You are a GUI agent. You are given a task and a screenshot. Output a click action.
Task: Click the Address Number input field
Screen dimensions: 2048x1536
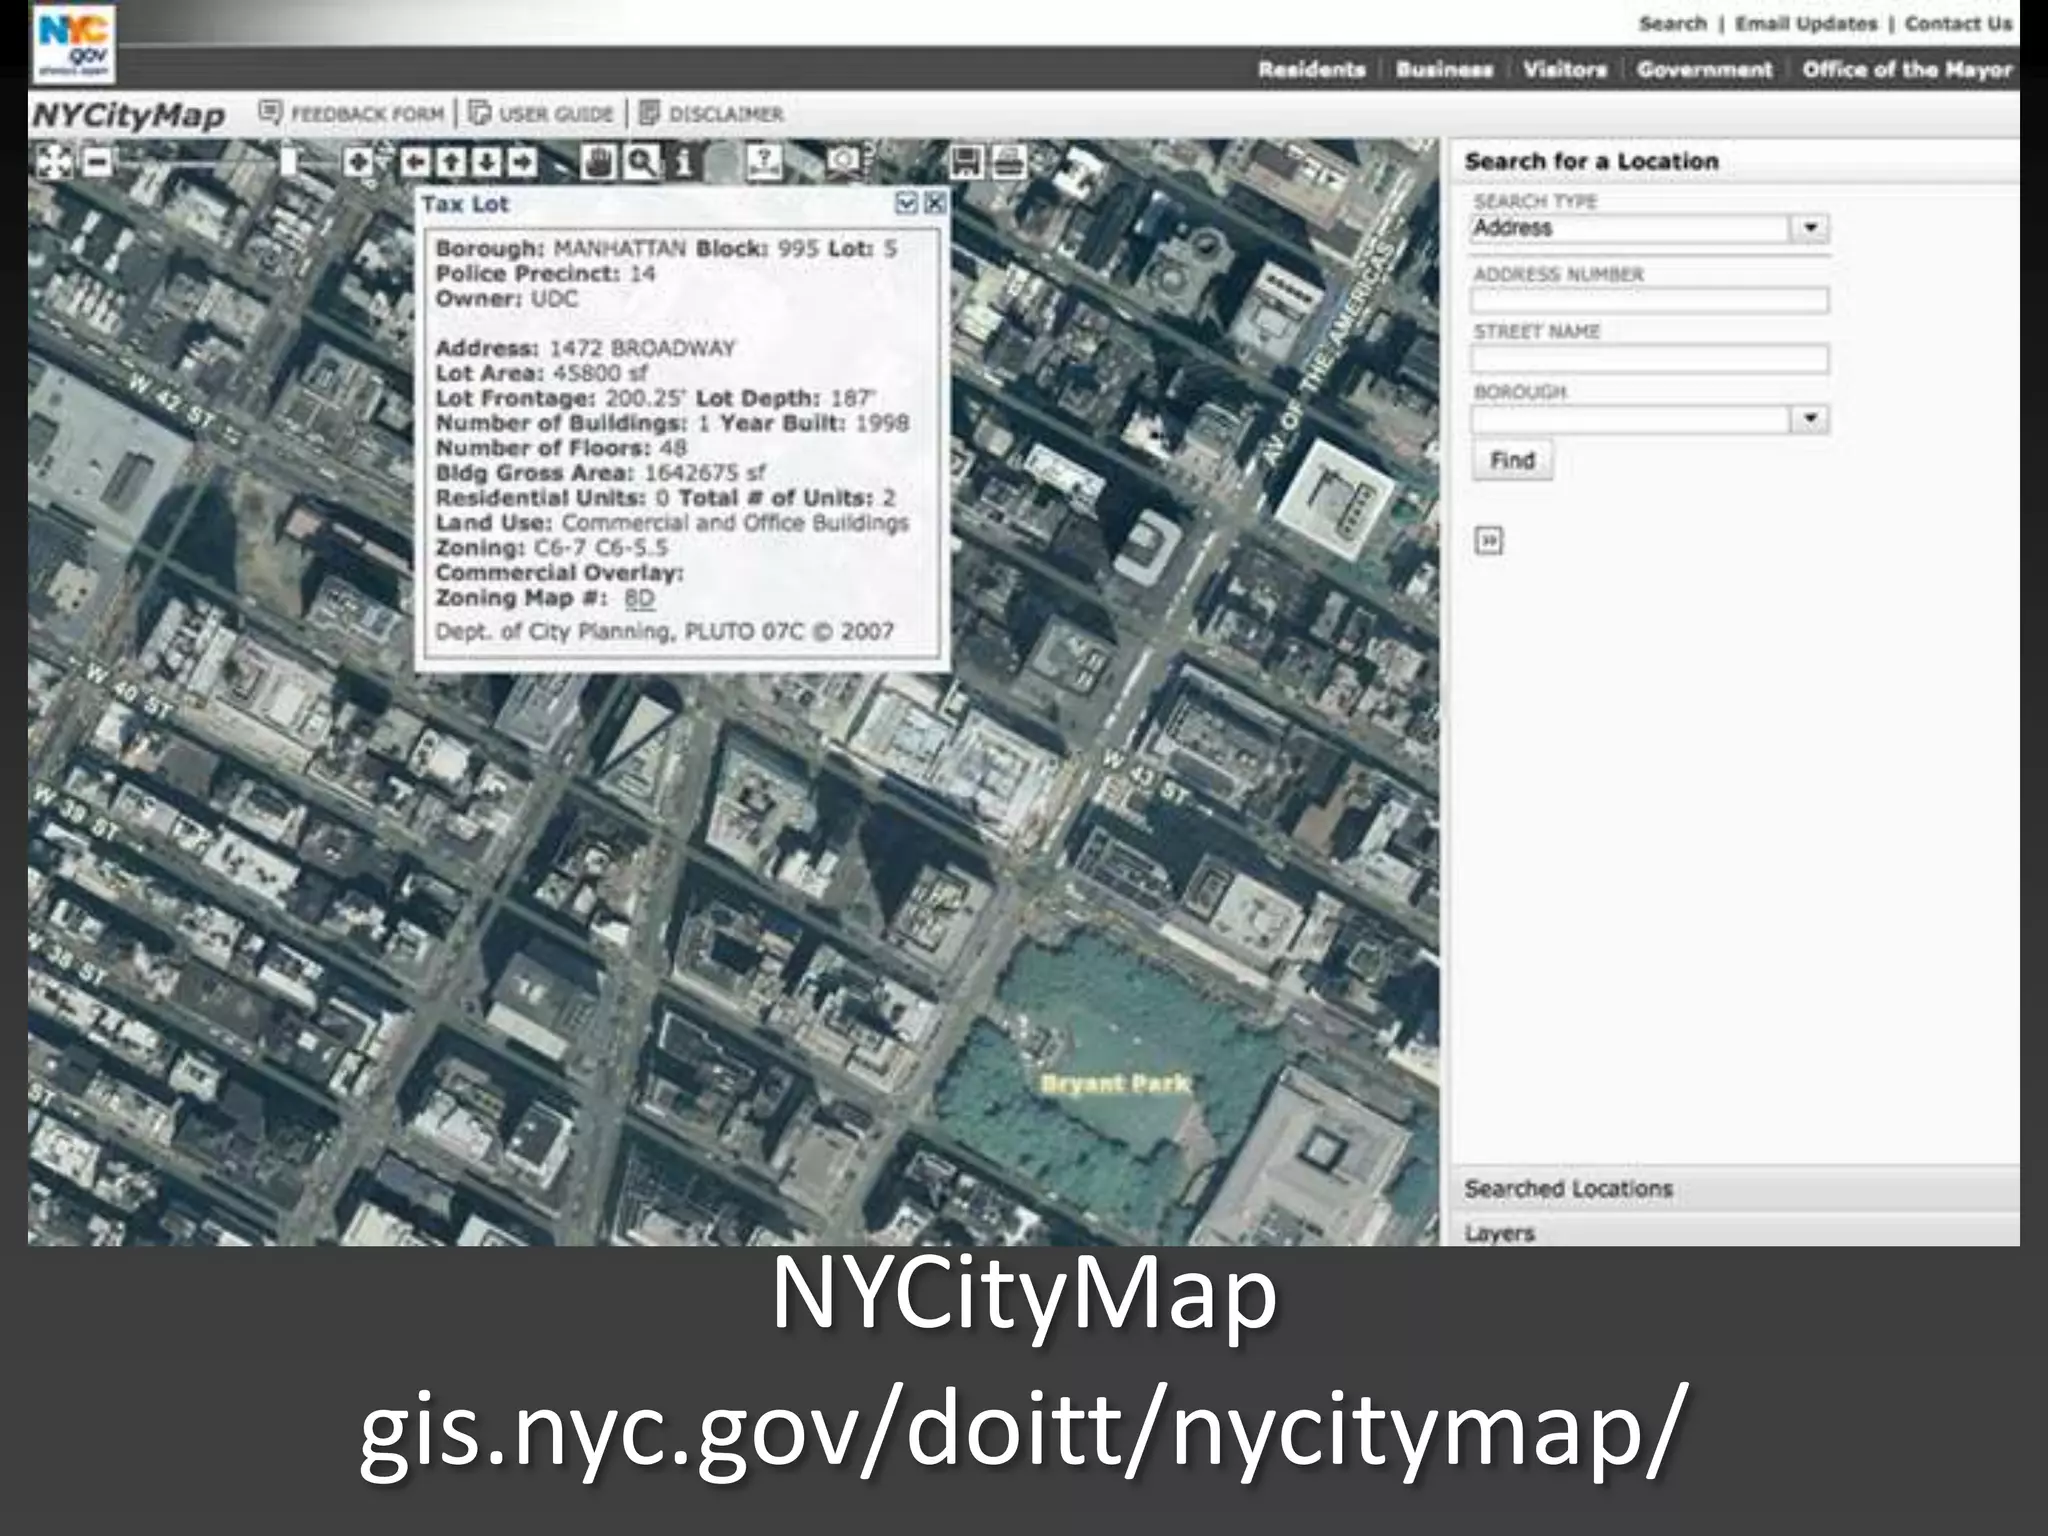click(x=1650, y=301)
